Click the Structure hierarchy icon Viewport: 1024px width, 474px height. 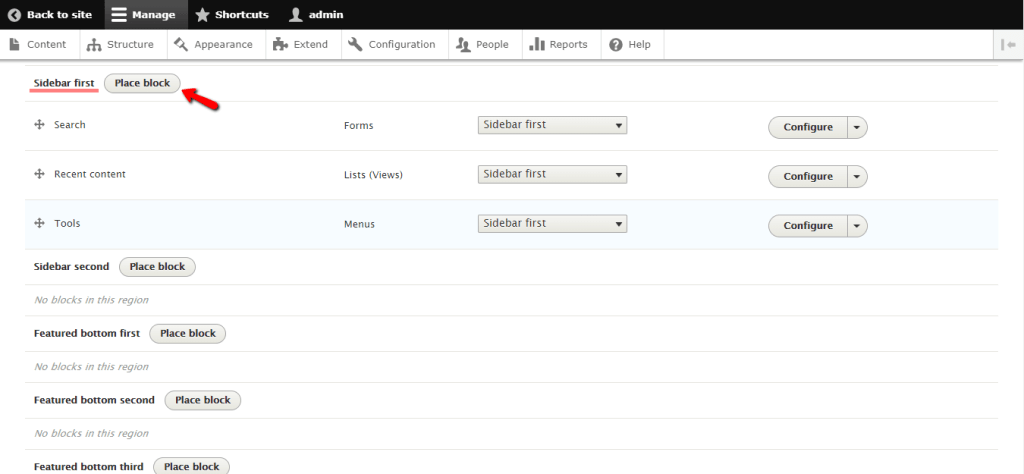click(94, 44)
